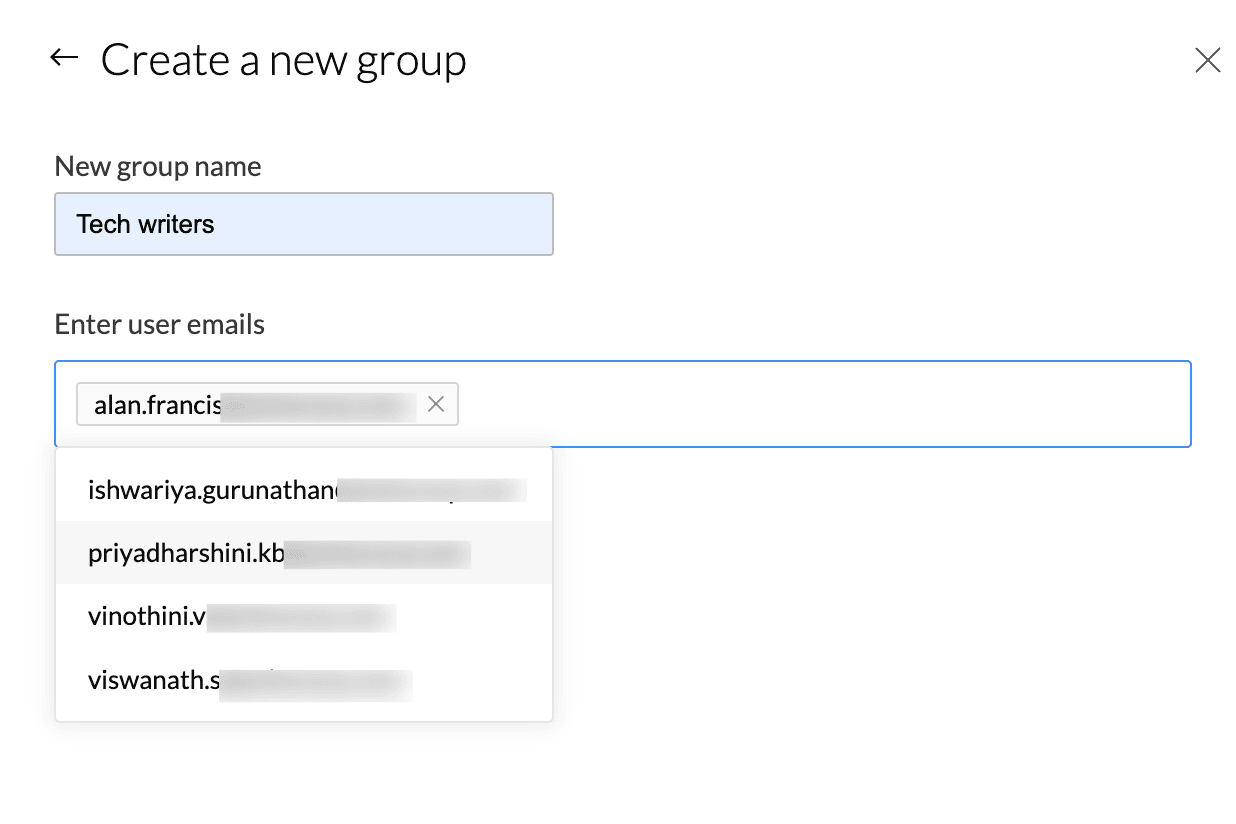1236x824 pixels.
Task: Click the blurred domain of alan.francis chip
Action: tap(318, 404)
